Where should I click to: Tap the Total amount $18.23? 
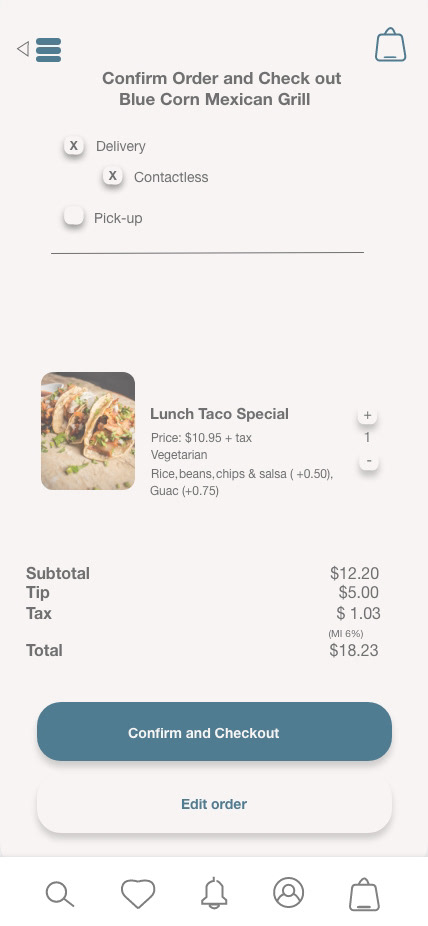(x=354, y=650)
